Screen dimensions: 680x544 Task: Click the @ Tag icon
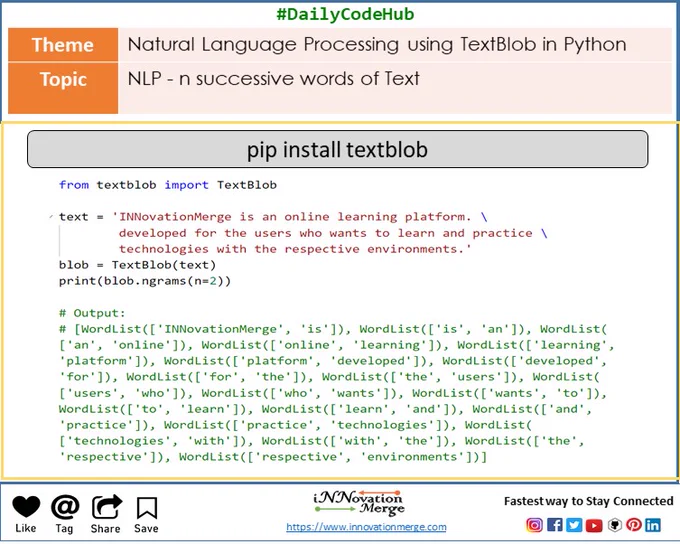tap(65, 507)
